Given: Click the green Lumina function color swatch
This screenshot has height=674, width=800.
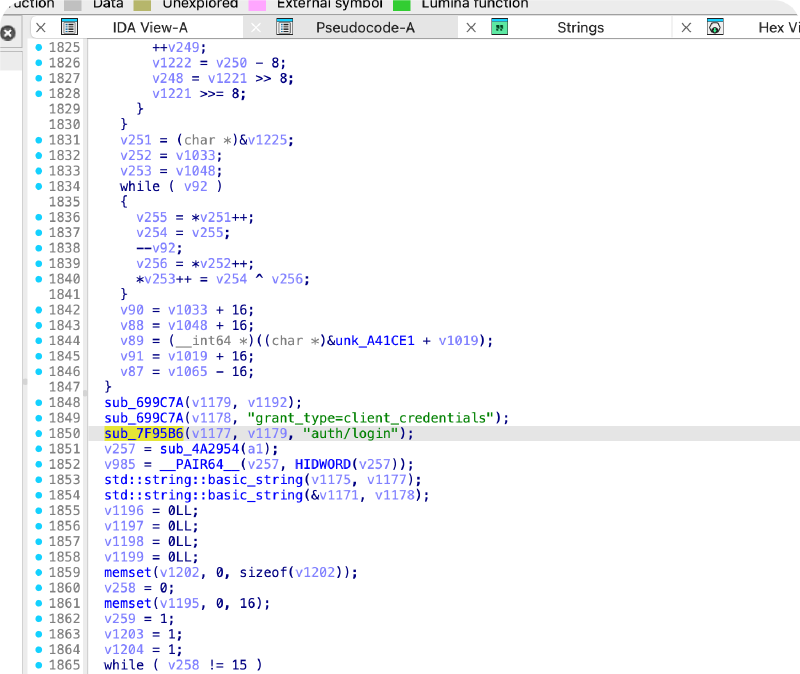Looking at the screenshot, I should click(x=402, y=4).
